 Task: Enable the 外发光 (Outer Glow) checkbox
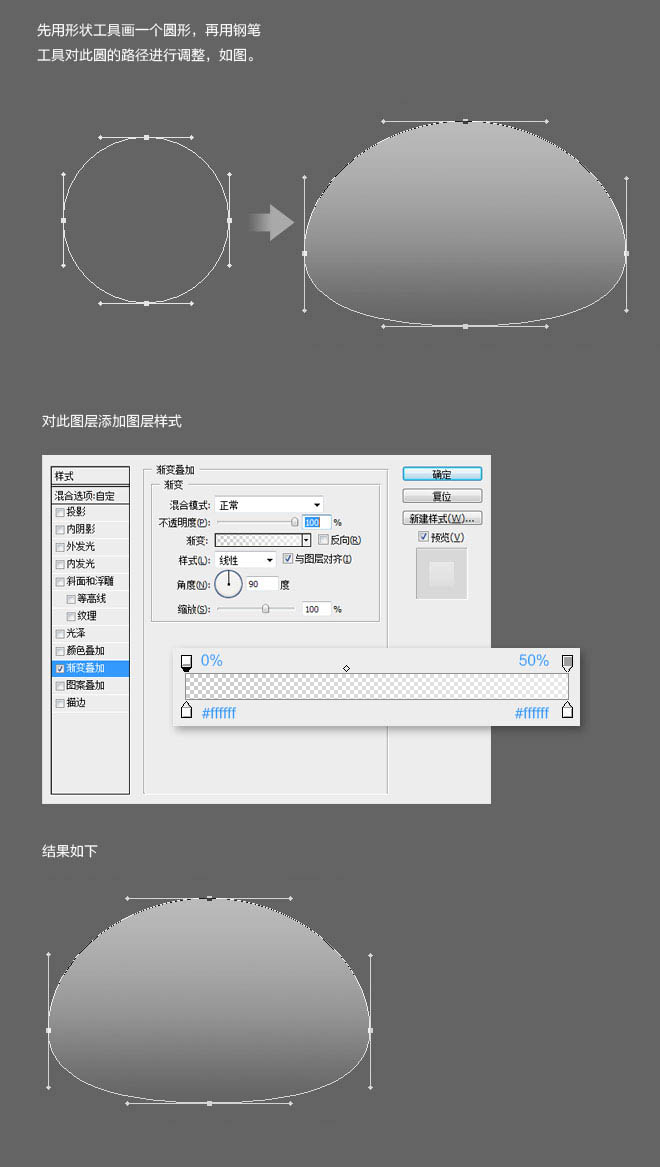tap(60, 546)
